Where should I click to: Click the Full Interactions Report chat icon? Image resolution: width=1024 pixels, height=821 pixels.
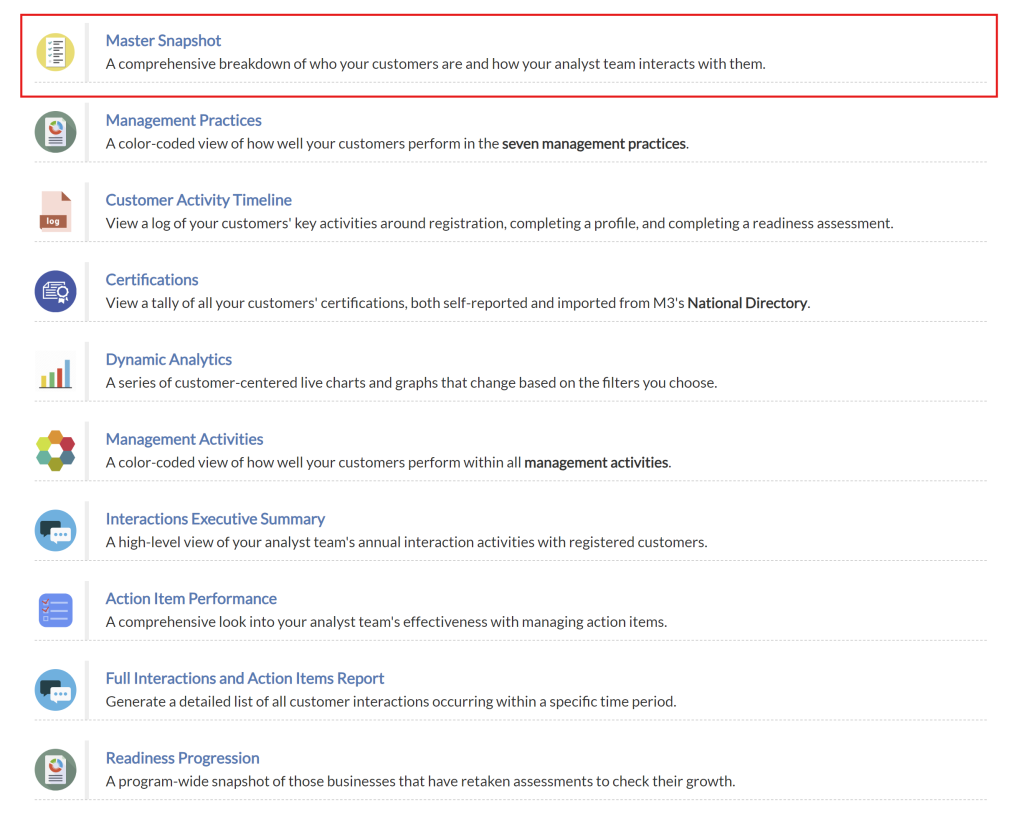pyautogui.click(x=55, y=690)
